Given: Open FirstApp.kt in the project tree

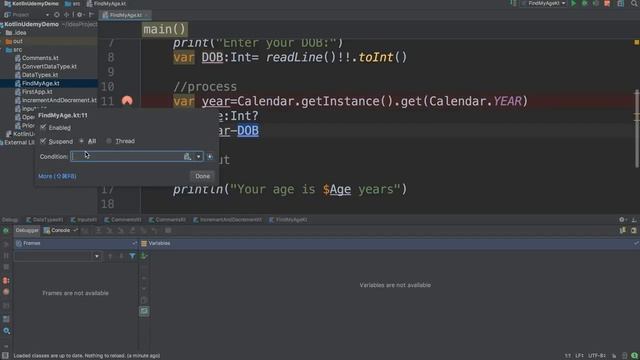Looking at the screenshot, I should click(37, 92).
